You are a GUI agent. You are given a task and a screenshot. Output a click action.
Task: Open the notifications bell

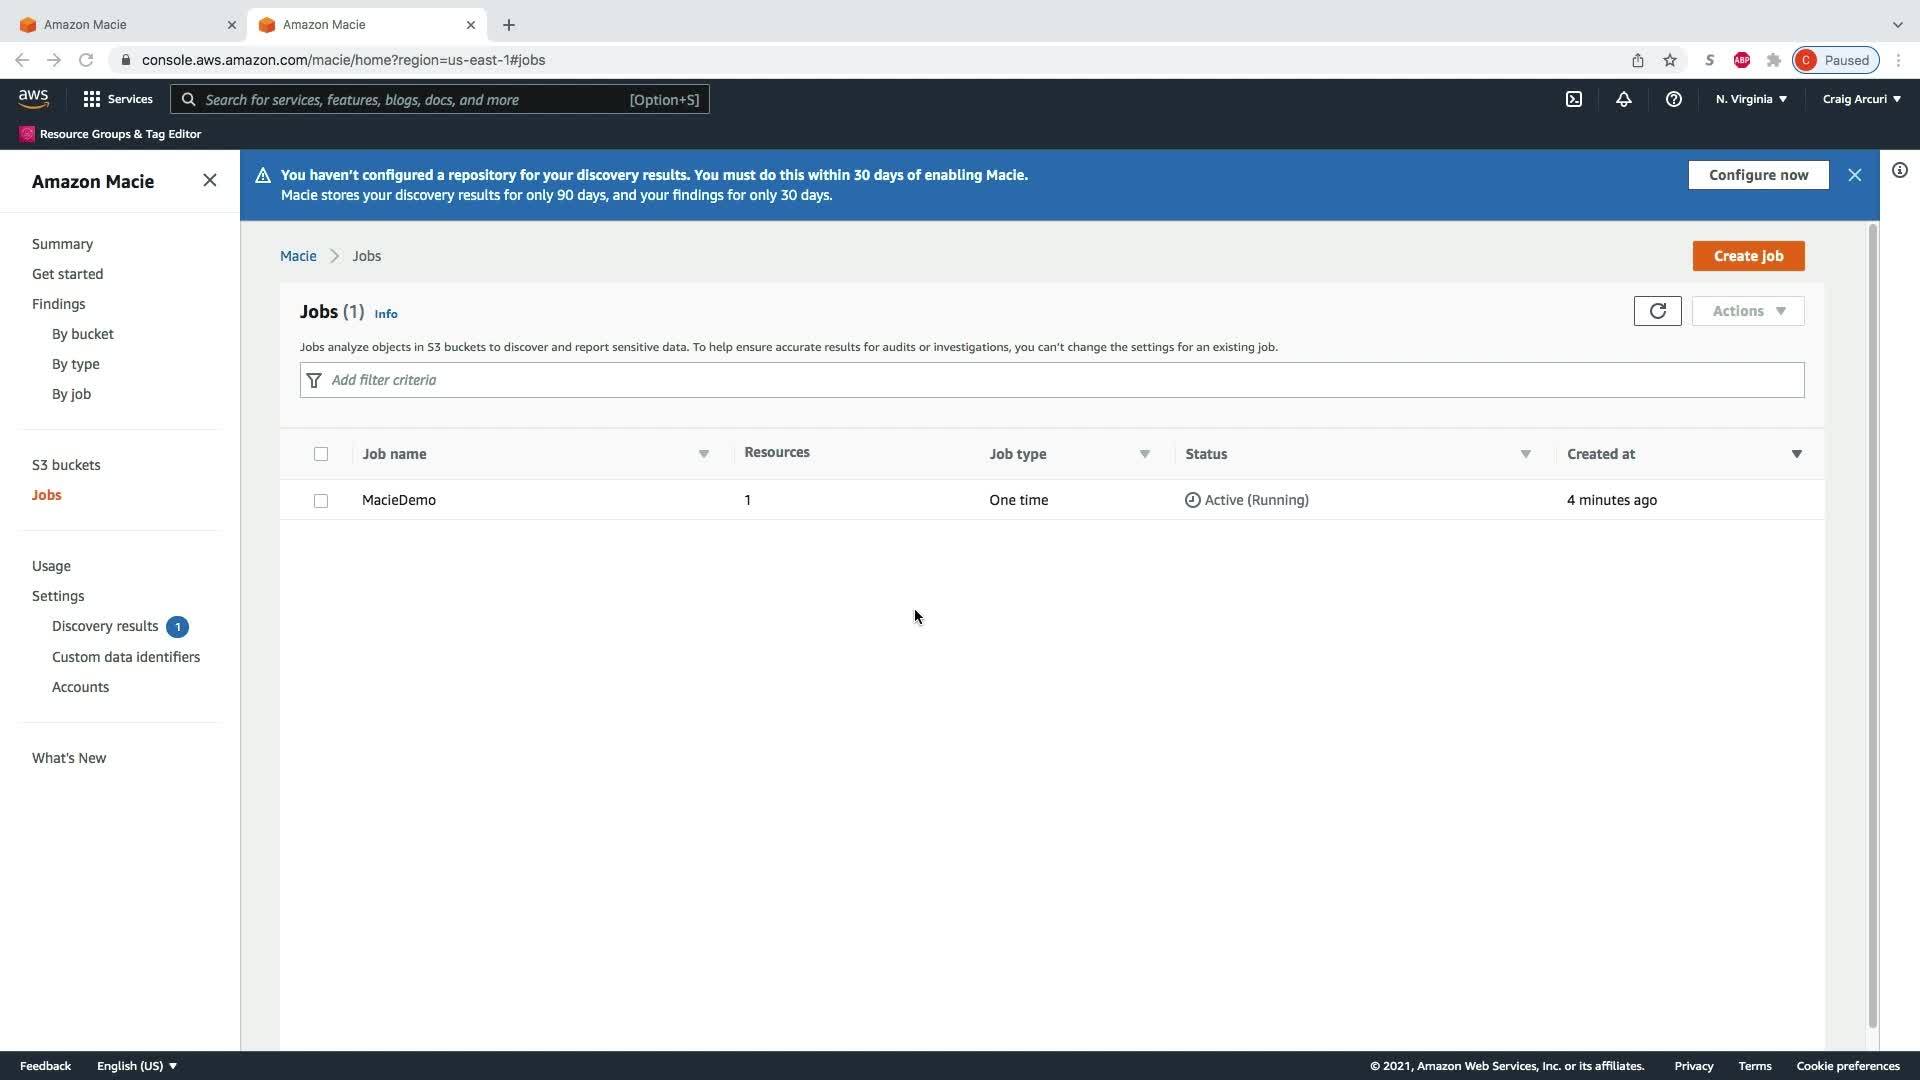tap(1623, 99)
